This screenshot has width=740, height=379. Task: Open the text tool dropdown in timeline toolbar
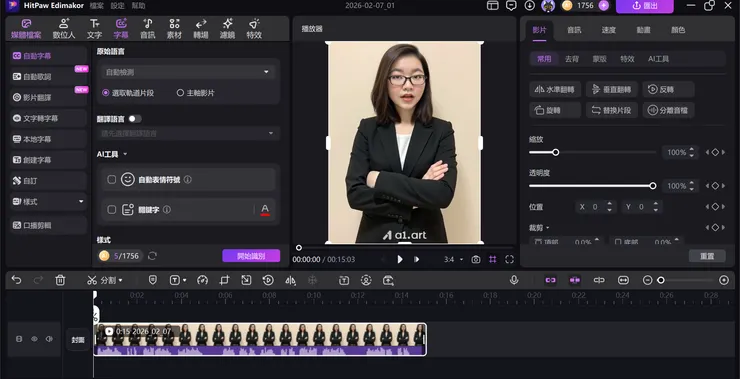184,280
